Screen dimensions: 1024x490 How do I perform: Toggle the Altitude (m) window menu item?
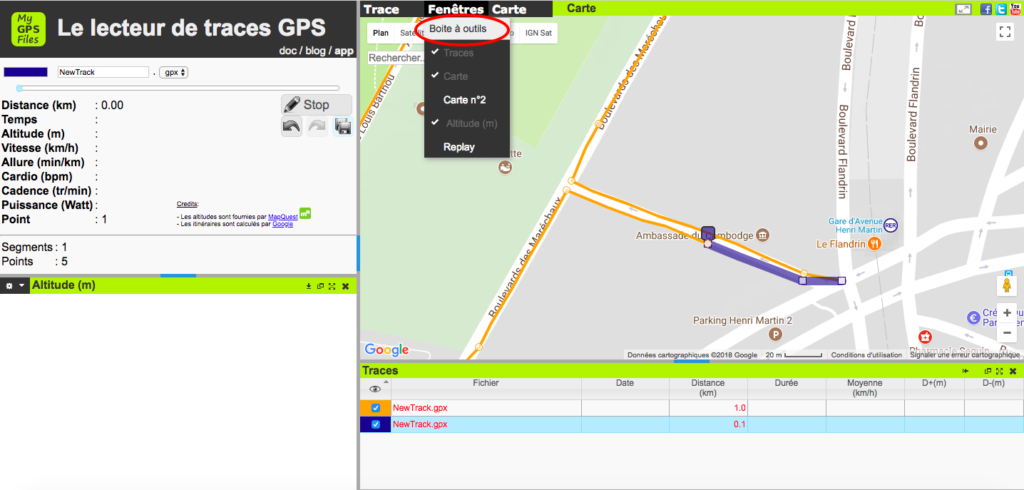(466, 123)
